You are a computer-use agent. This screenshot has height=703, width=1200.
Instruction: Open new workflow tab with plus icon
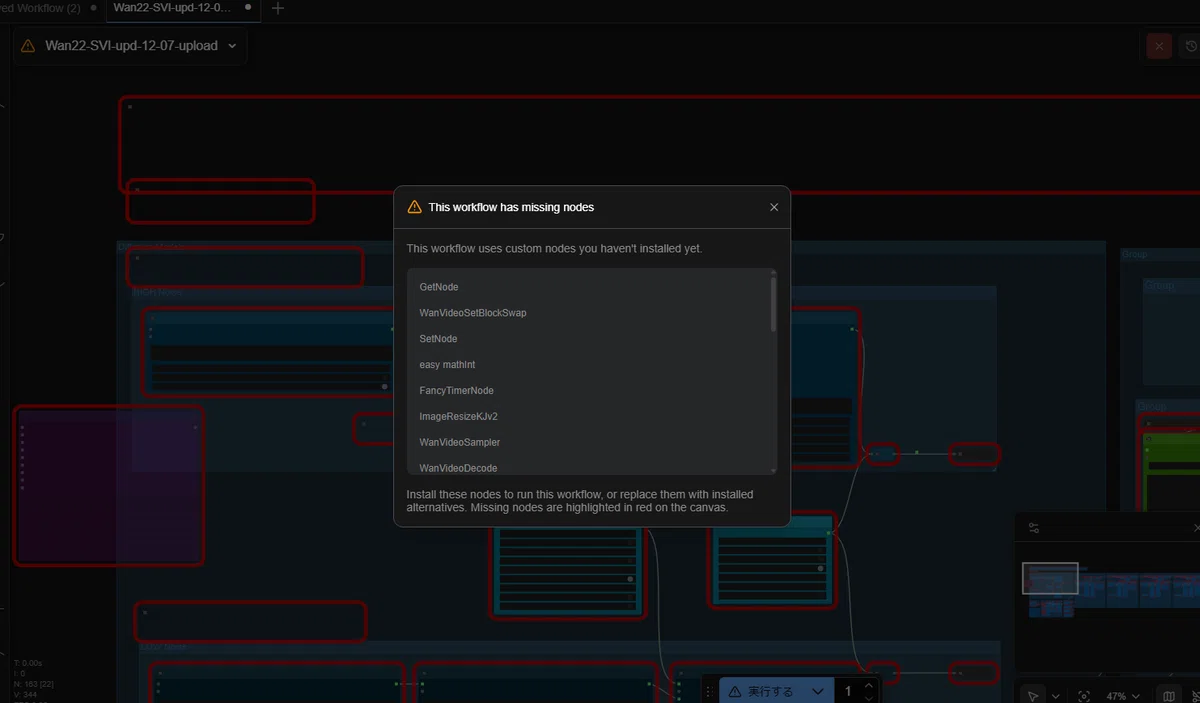click(278, 8)
